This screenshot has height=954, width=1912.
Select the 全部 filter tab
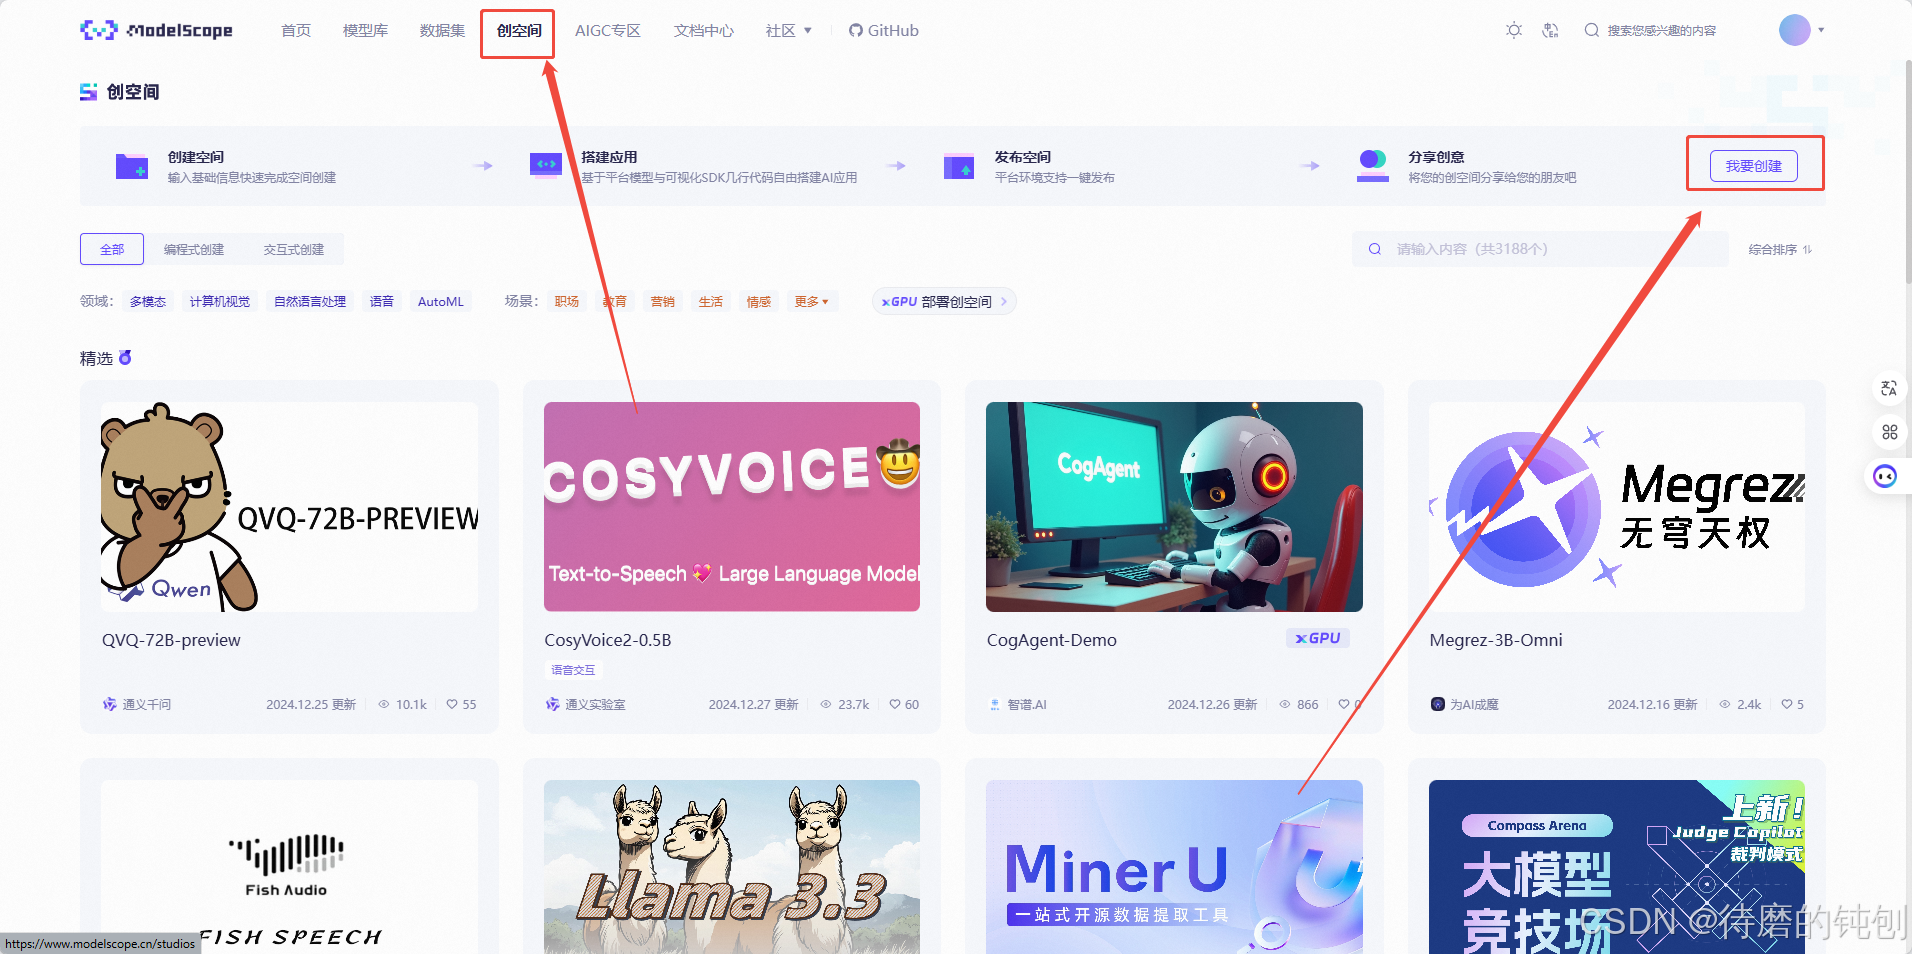point(112,249)
